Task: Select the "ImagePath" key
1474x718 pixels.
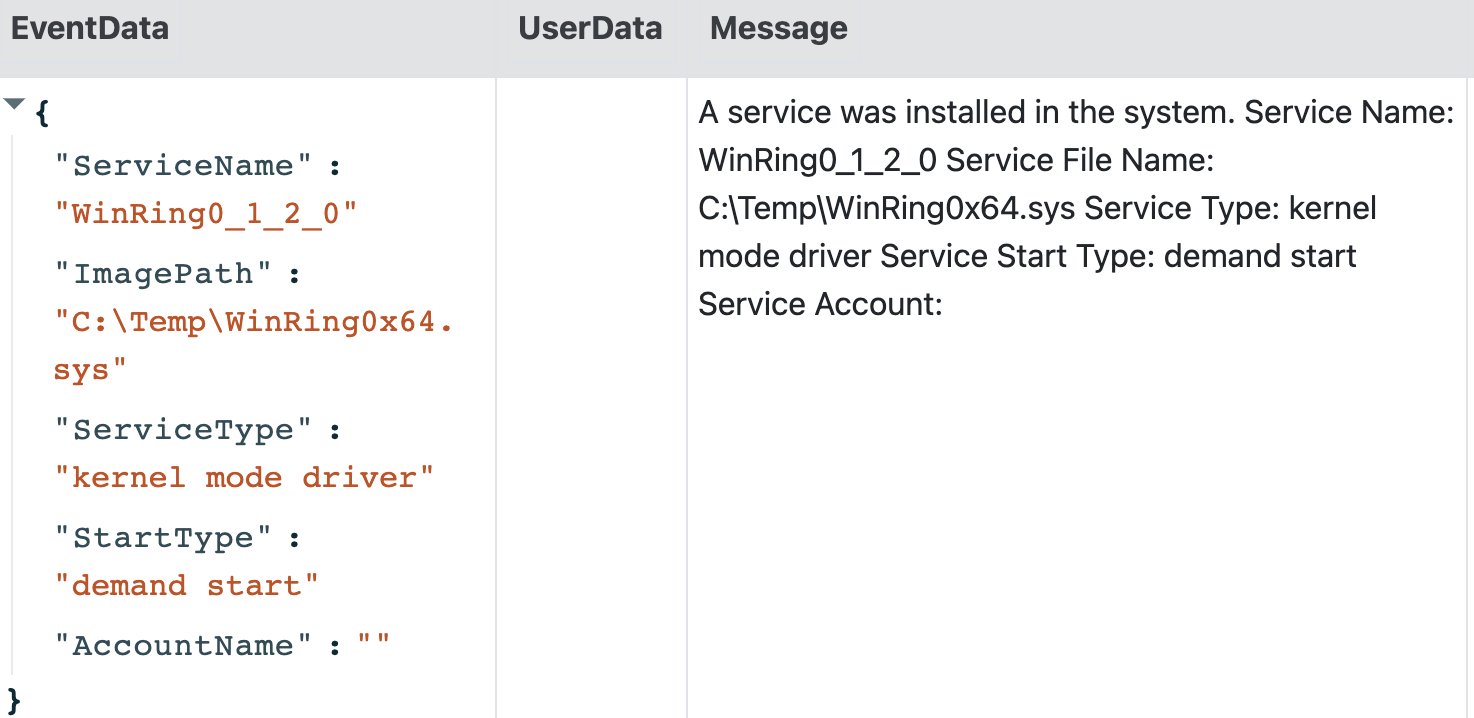Action: click(x=165, y=274)
